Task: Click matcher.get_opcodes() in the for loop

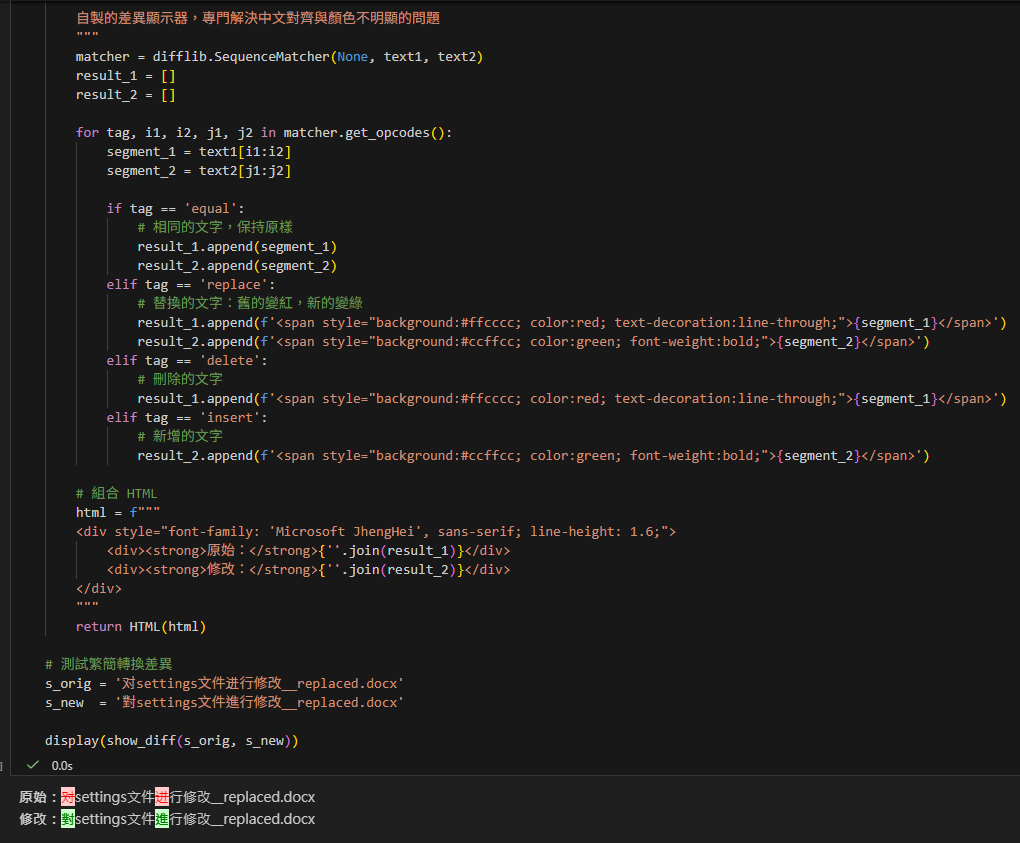Action: coord(367,132)
